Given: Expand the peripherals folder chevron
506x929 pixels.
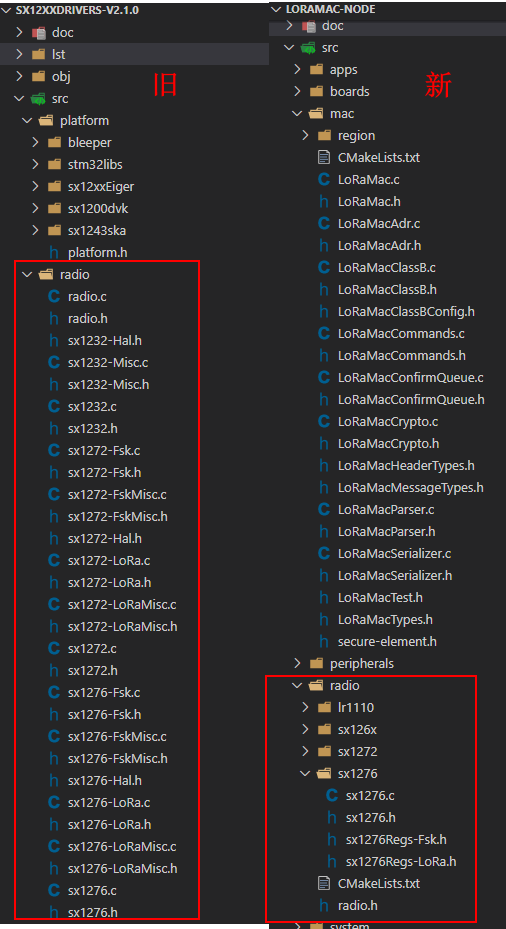Looking at the screenshot, I should 297,663.
